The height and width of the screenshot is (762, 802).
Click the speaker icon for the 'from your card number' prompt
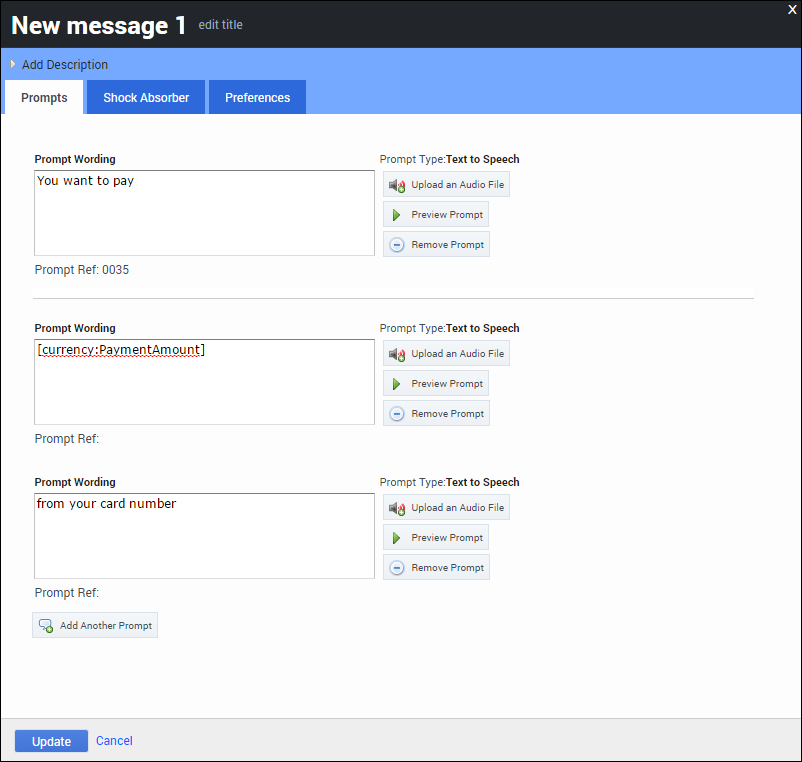coord(397,508)
